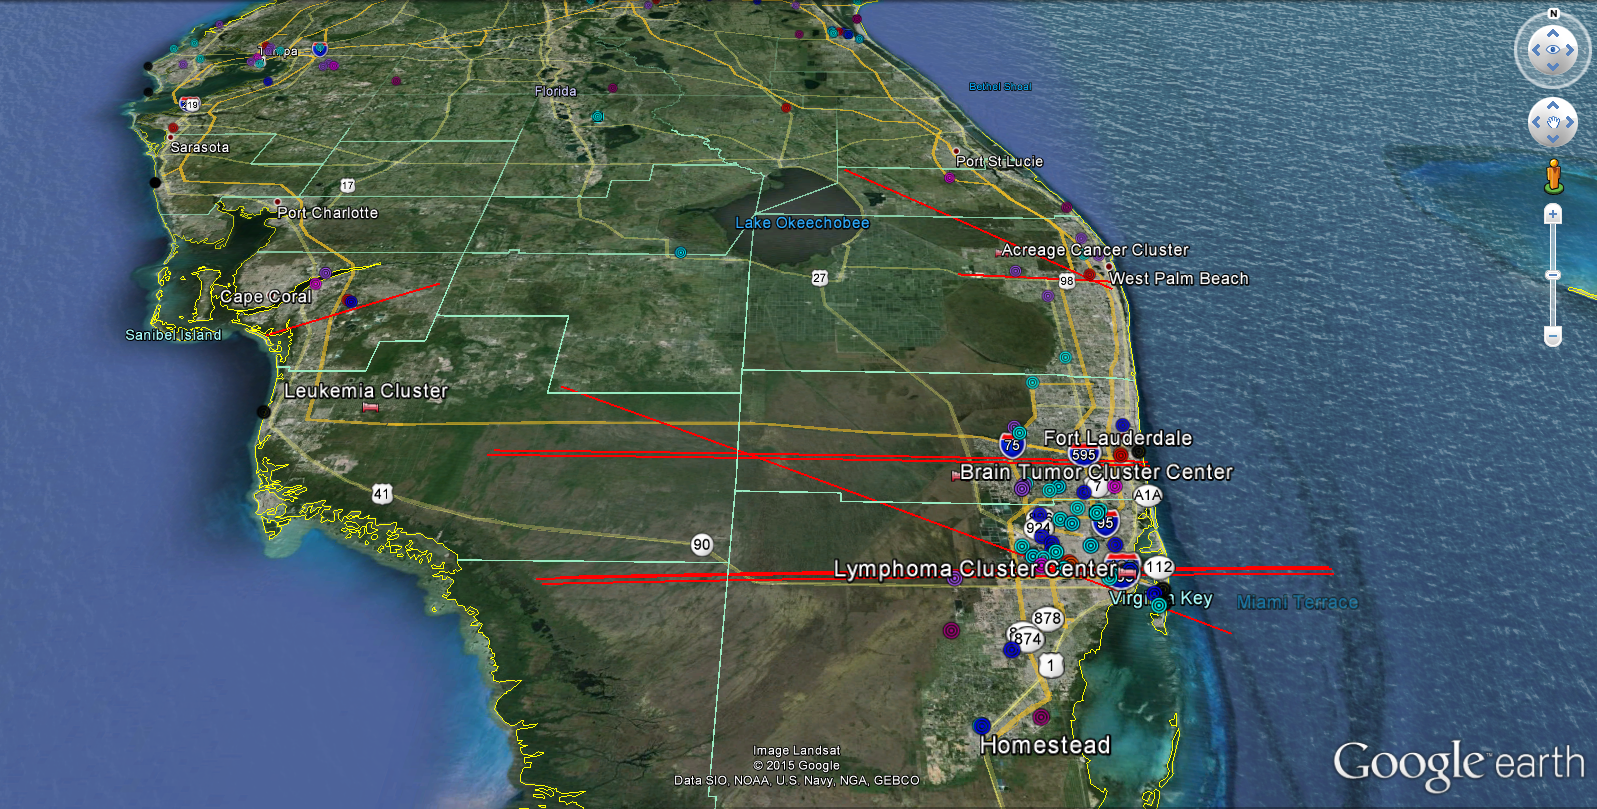Click the Homestead city label
Viewport: 1597px width, 809px height.
pos(1045,745)
